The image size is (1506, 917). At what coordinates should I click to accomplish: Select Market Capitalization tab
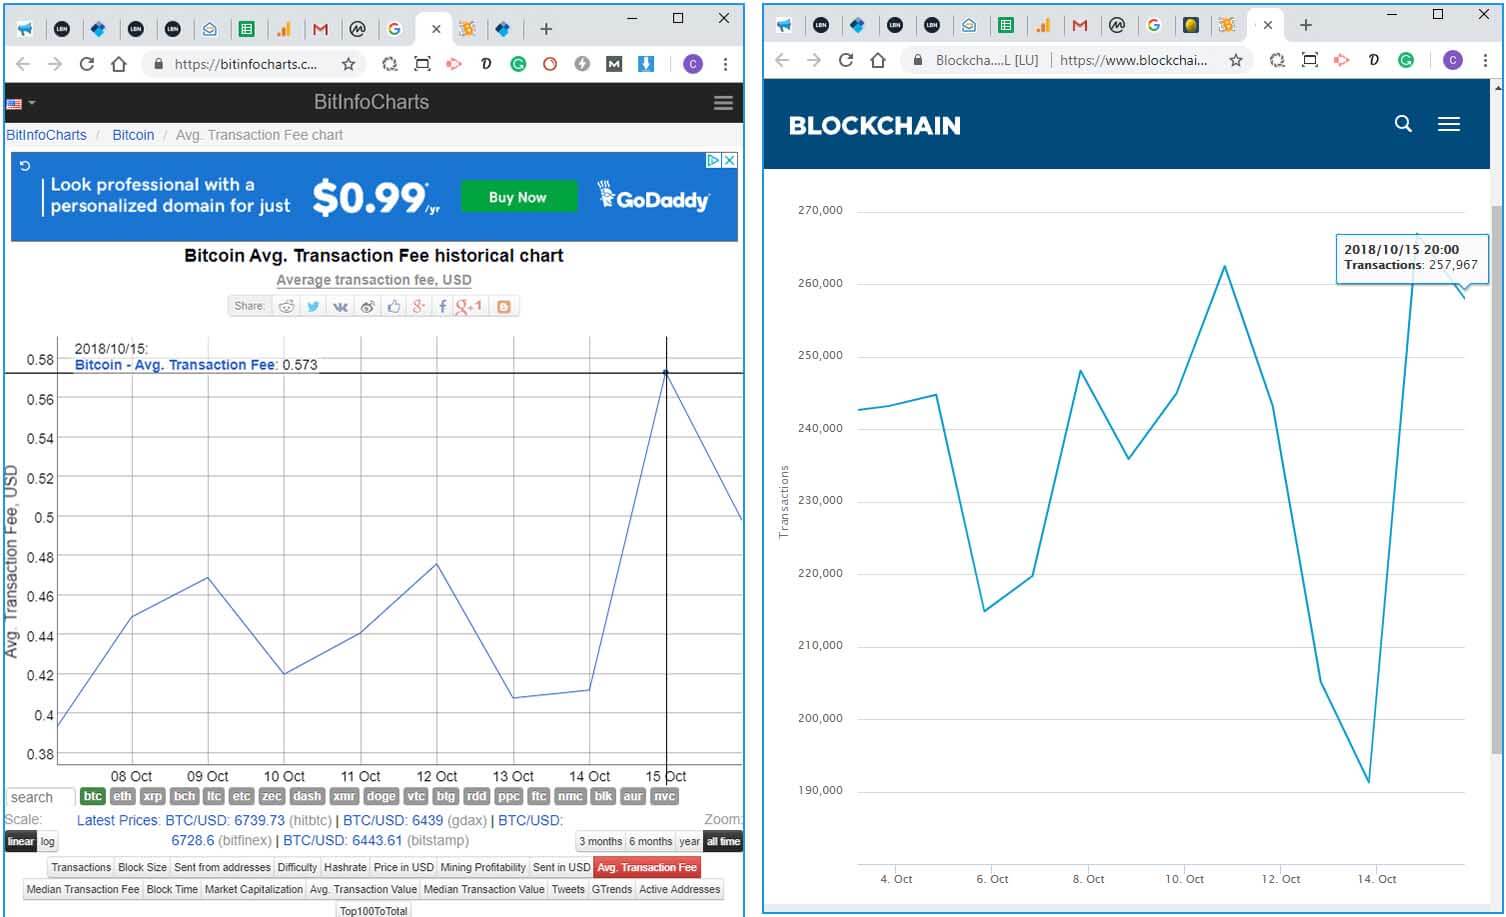[254, 890]
